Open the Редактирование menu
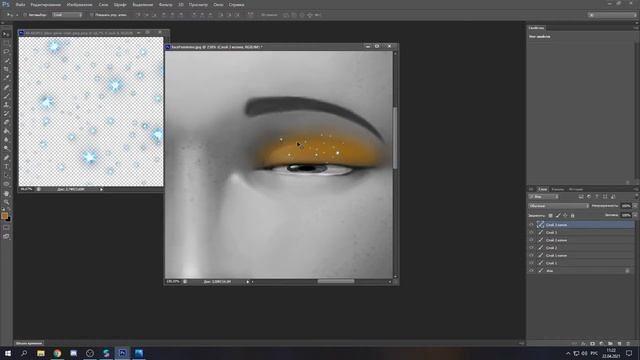Image resolution: width=640 pixels, height=360 pixels. [46, 5]
